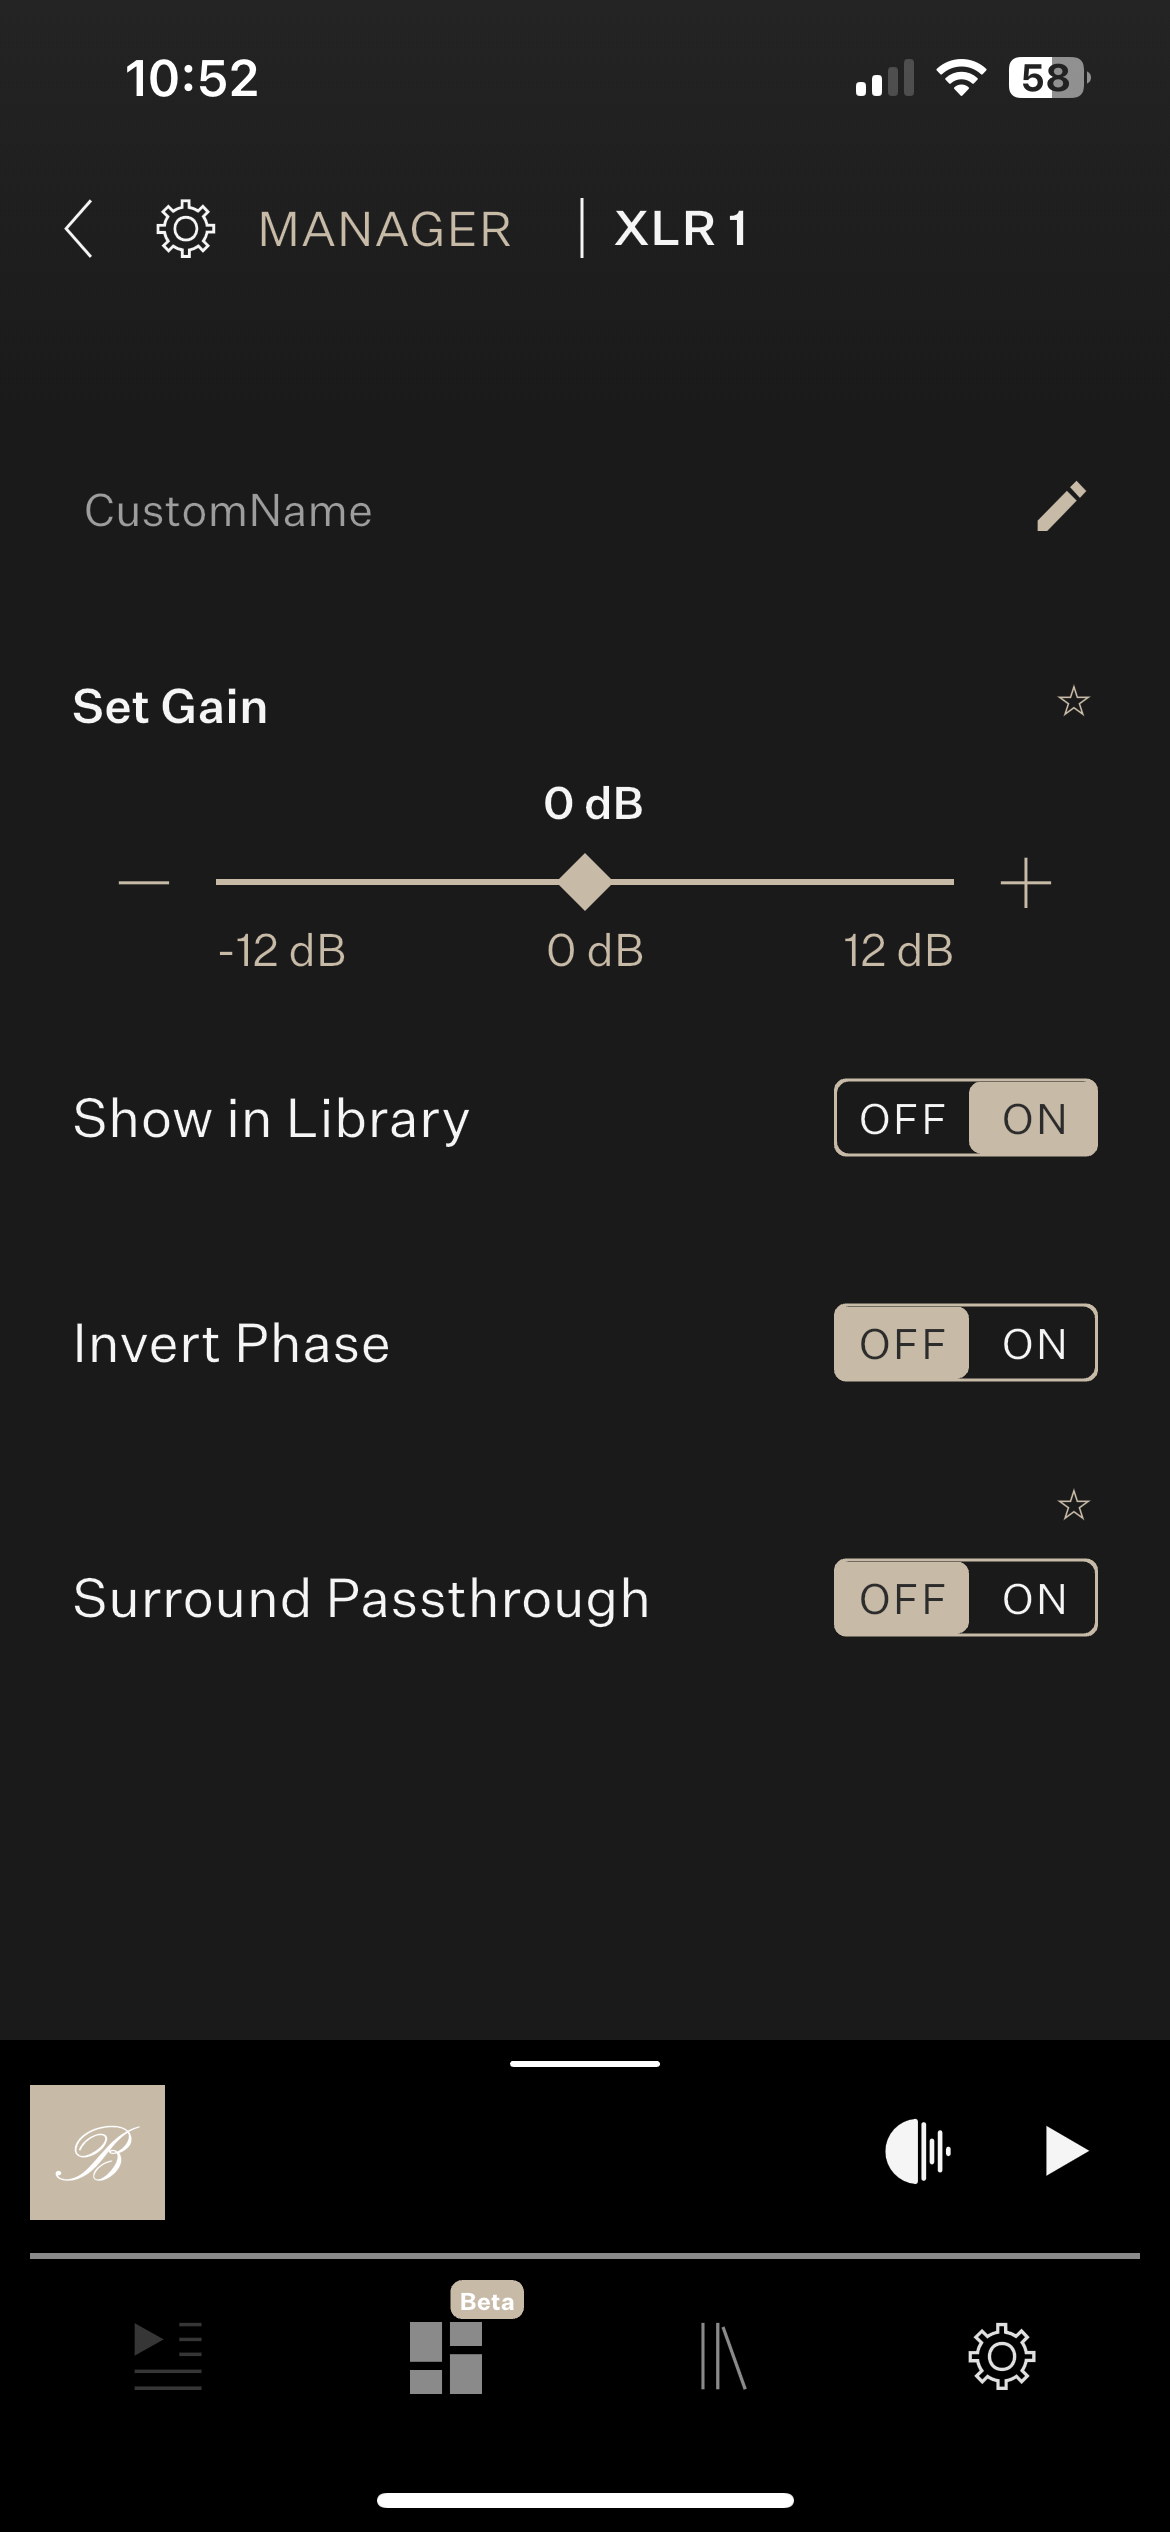
Task: Enable Surround Passthrough
Action: 1034,1599
